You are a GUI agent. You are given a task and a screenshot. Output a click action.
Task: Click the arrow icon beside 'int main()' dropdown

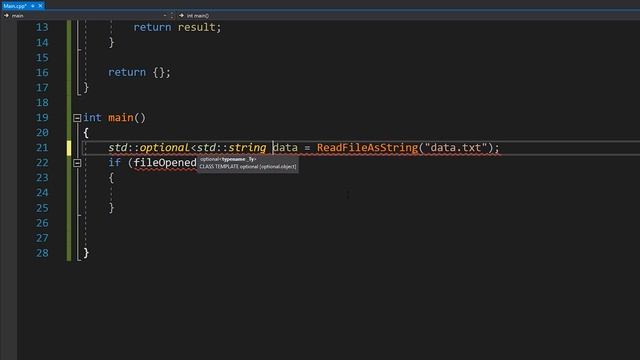(x=181, y=16)
